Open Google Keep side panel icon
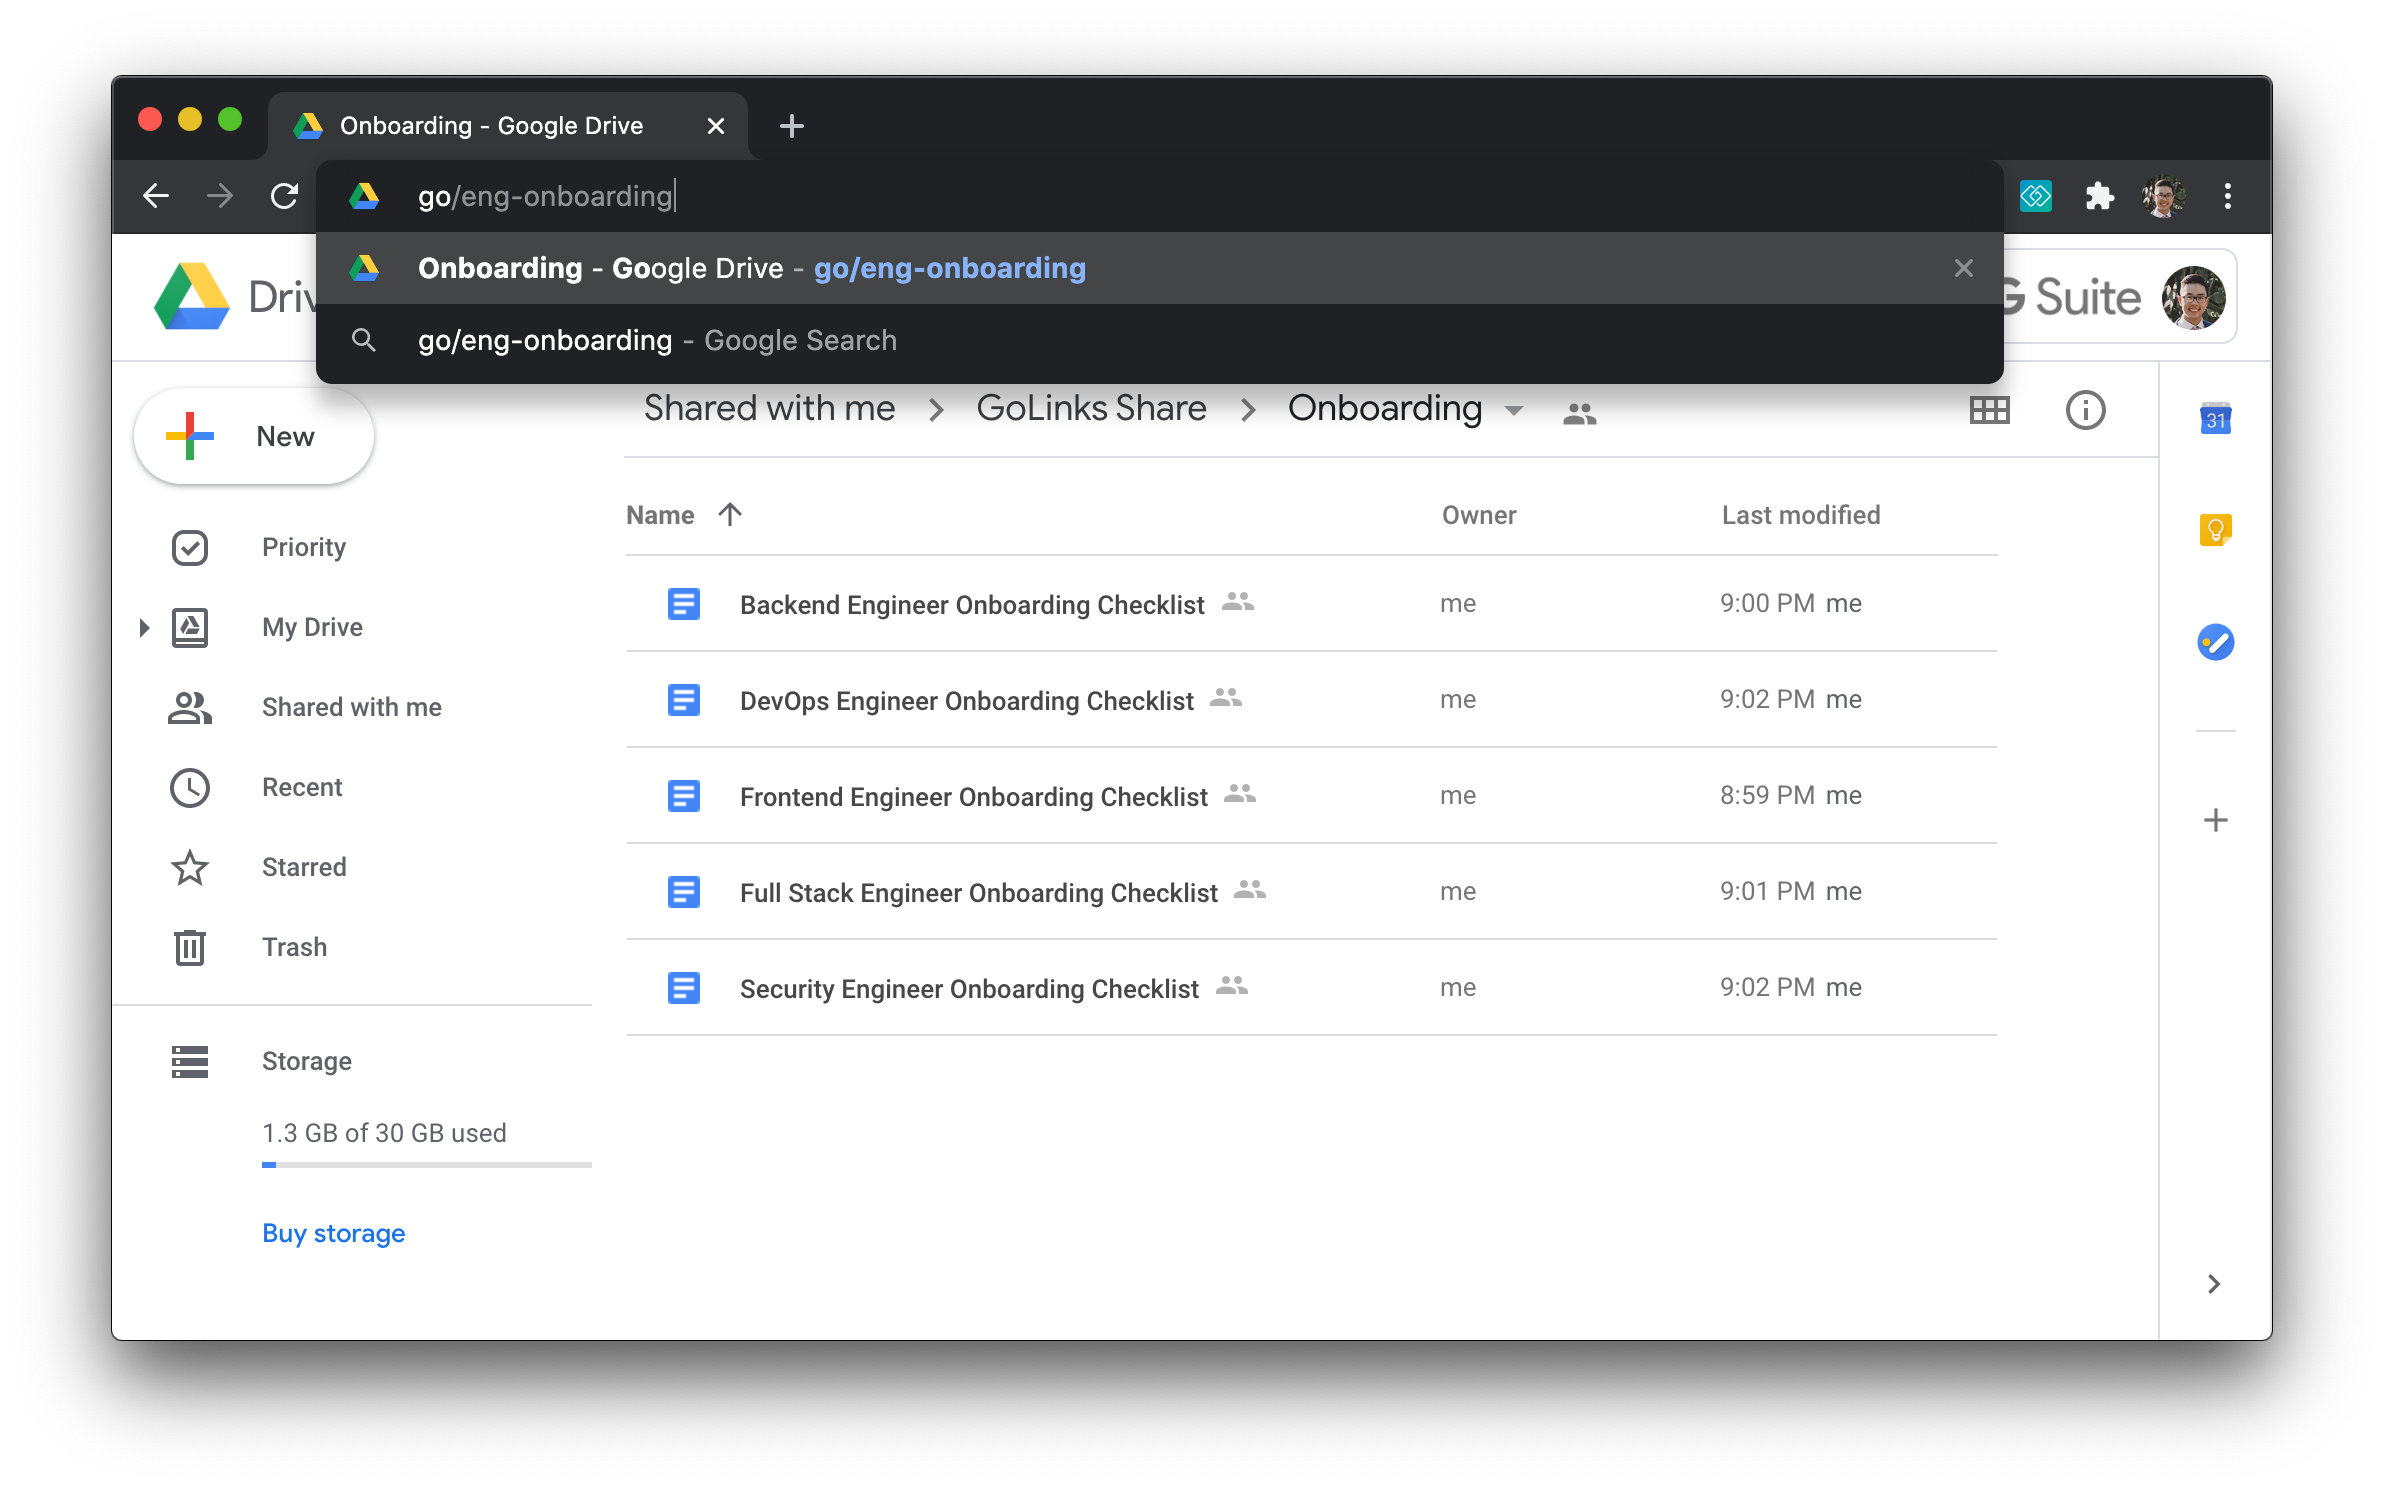The width and height of the screenshot is (2384, 1488). [2215, 530]
